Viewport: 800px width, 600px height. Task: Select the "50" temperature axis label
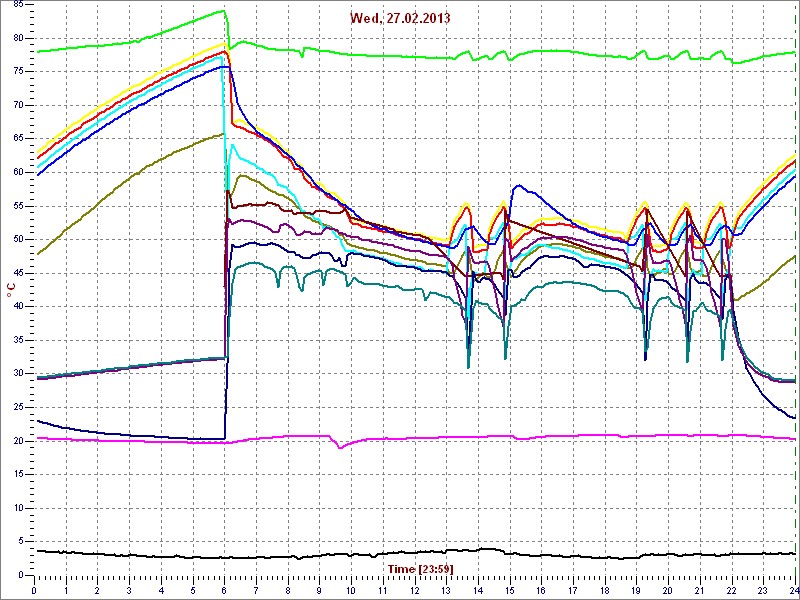[18, 240]
